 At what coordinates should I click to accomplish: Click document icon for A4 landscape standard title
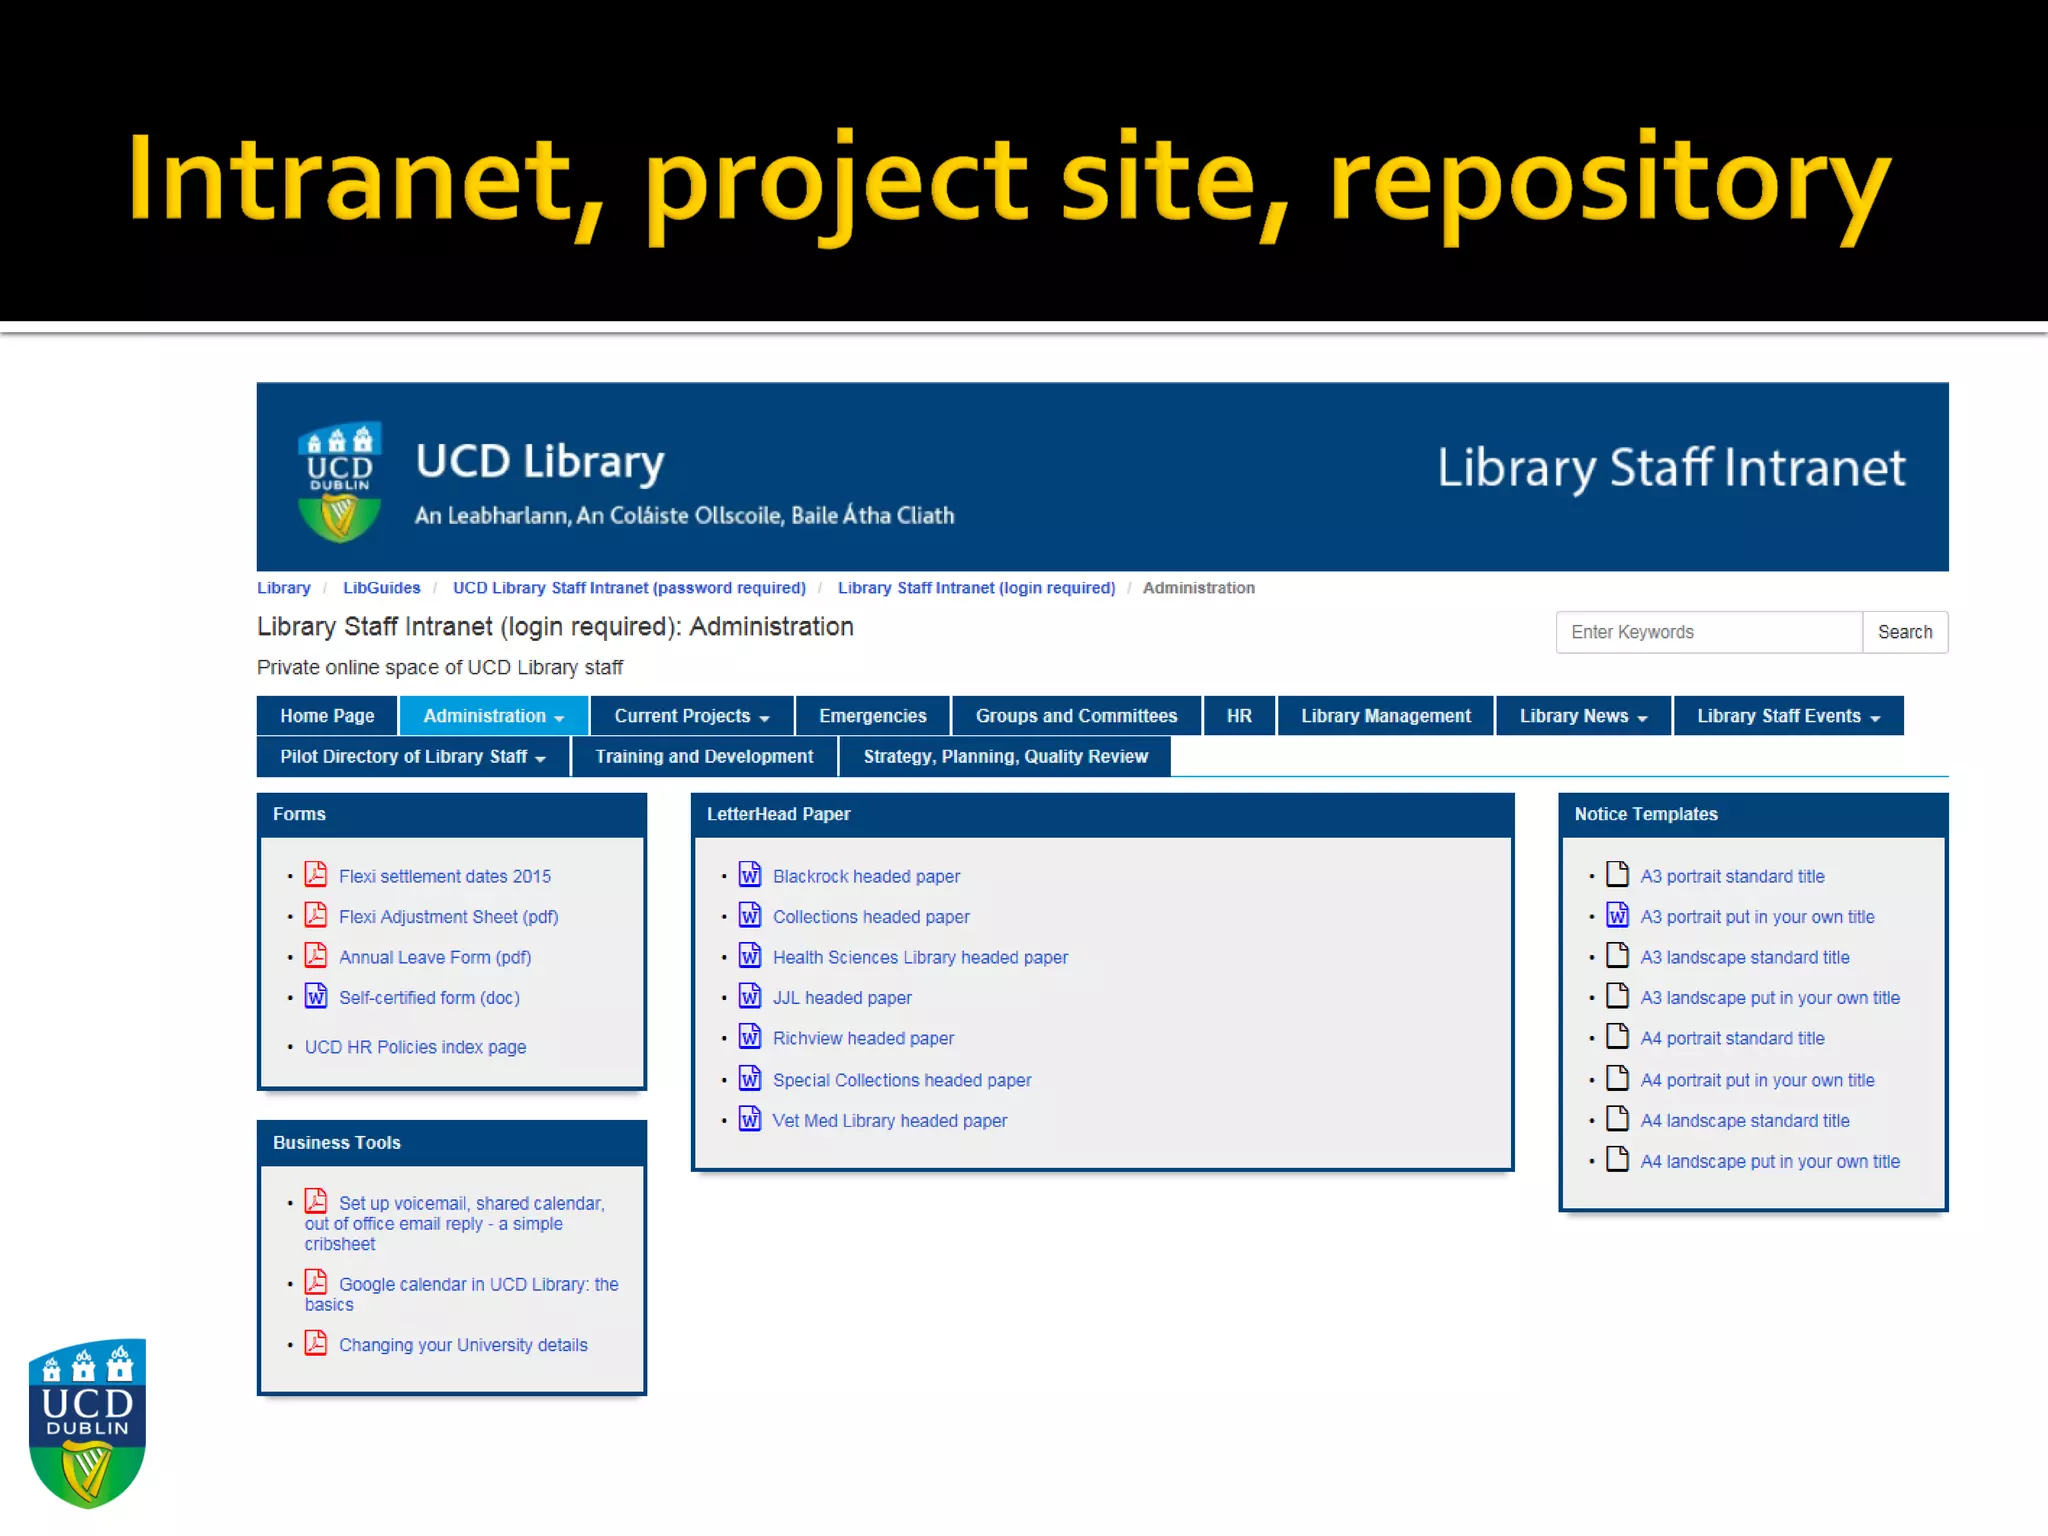pyautogui.click(x=1617, y=1119)
